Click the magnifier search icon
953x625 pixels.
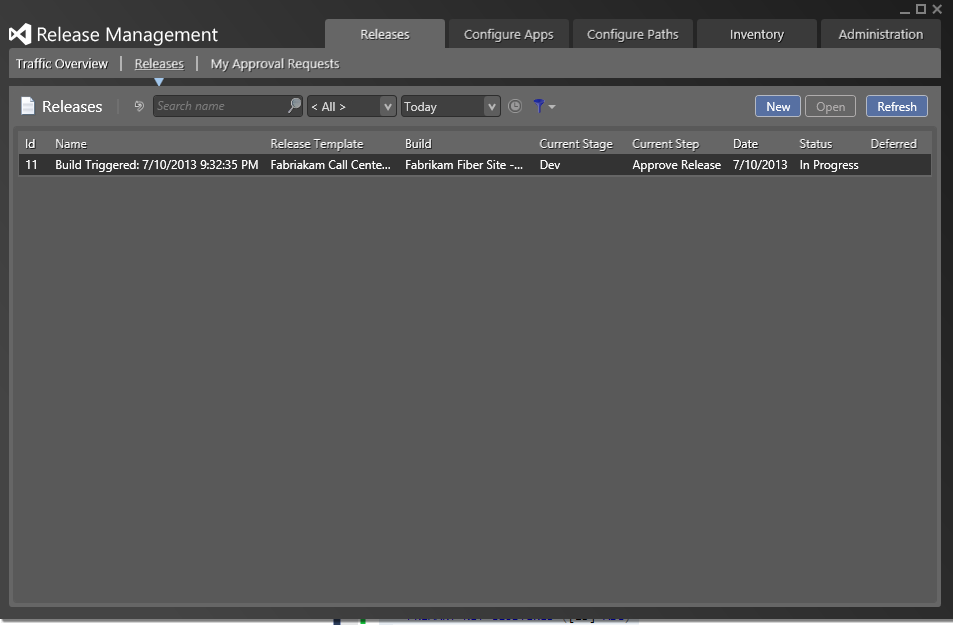pyautogui.click(x=294, y=105)
